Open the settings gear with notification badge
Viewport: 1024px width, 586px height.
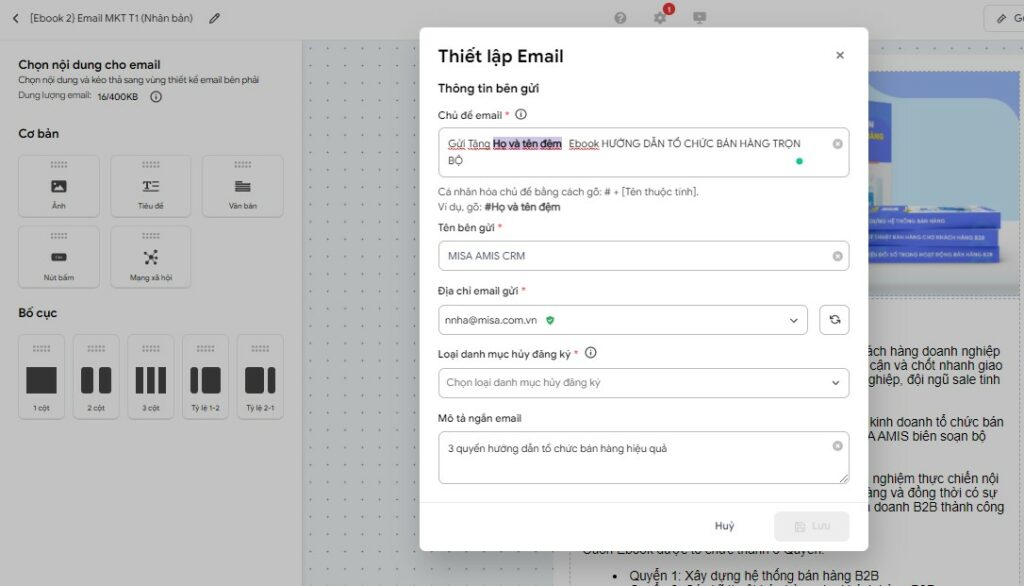point(660,17)
